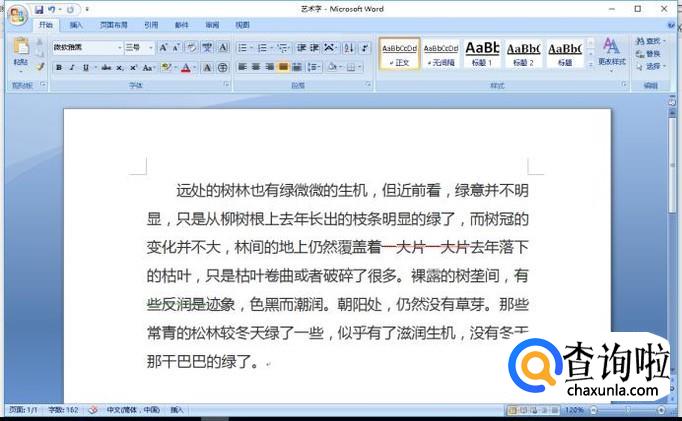Click the Paste icon
This screenshot has height=421, width=682.
pos(20,51)
